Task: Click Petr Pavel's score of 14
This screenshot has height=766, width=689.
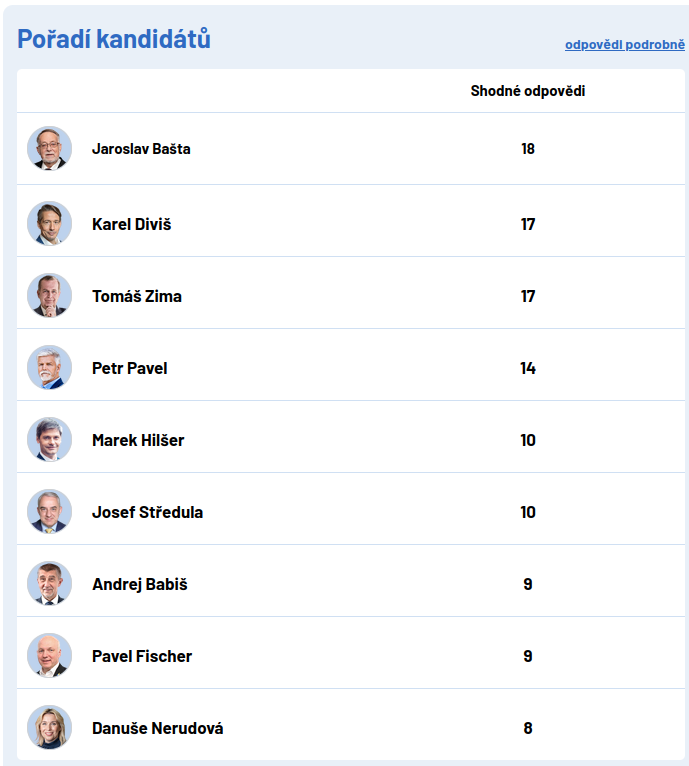Action: click(528, 368)
